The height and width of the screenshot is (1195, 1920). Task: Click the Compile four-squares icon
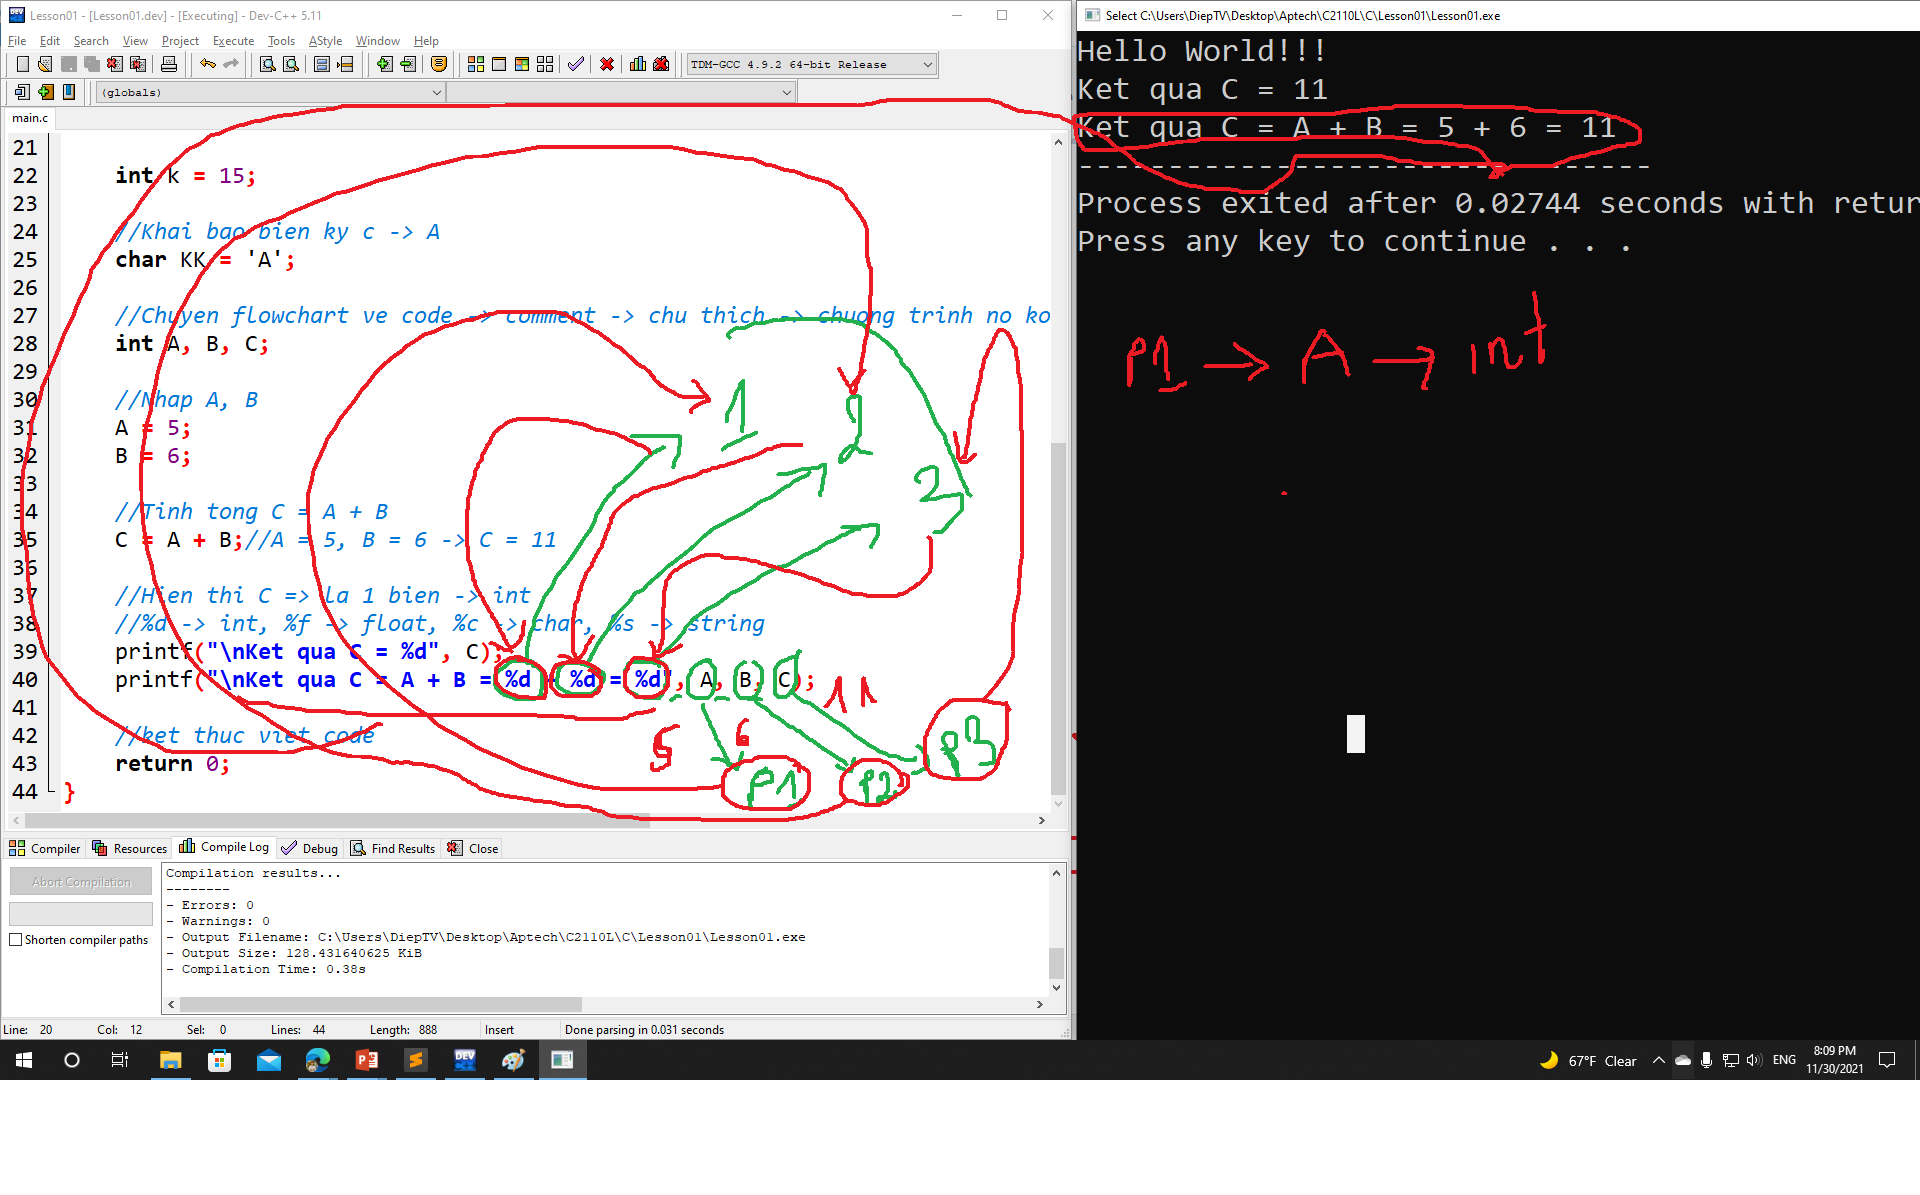click(476, 64)
